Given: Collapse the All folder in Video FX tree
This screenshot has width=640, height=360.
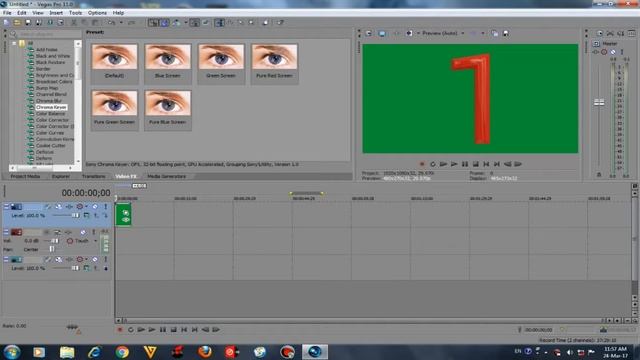Looking at the screenshot, I should click(x=14, y=43).
